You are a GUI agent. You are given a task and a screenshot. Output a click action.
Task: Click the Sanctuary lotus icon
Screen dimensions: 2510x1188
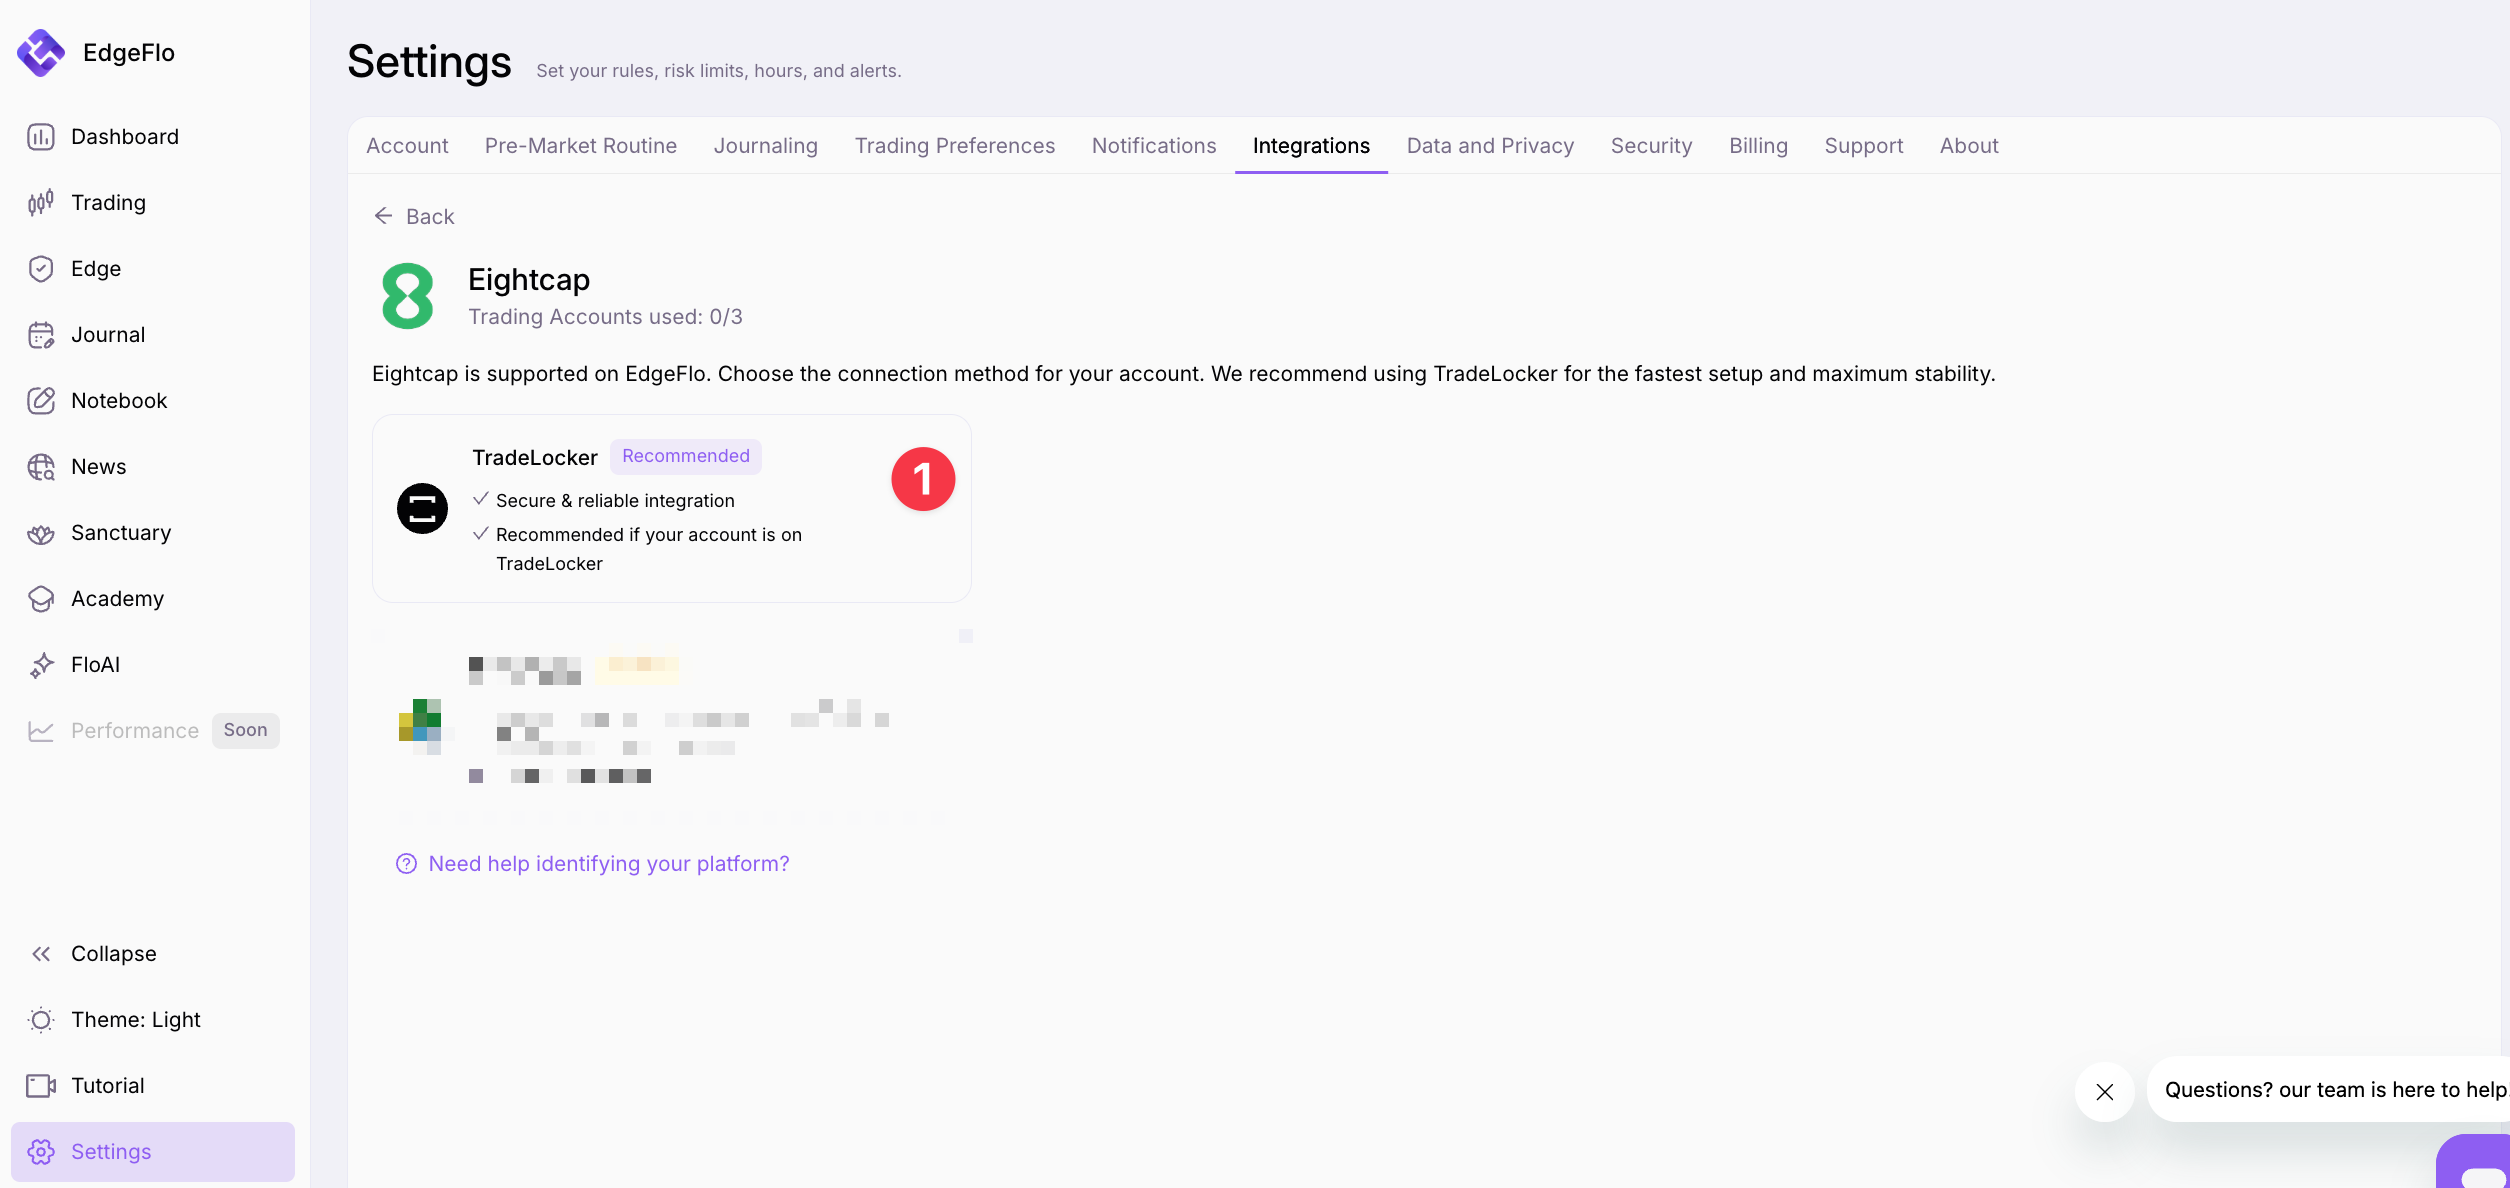[41, 533]
